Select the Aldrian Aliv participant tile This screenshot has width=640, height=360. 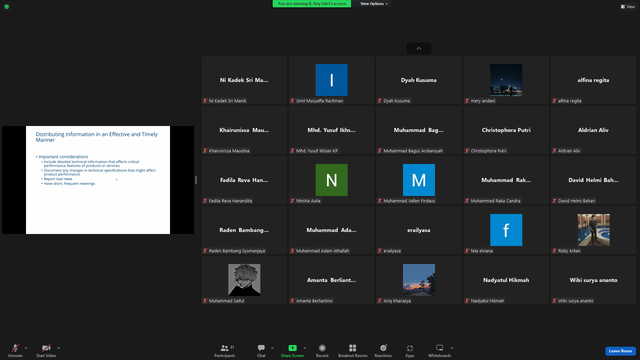593,130
